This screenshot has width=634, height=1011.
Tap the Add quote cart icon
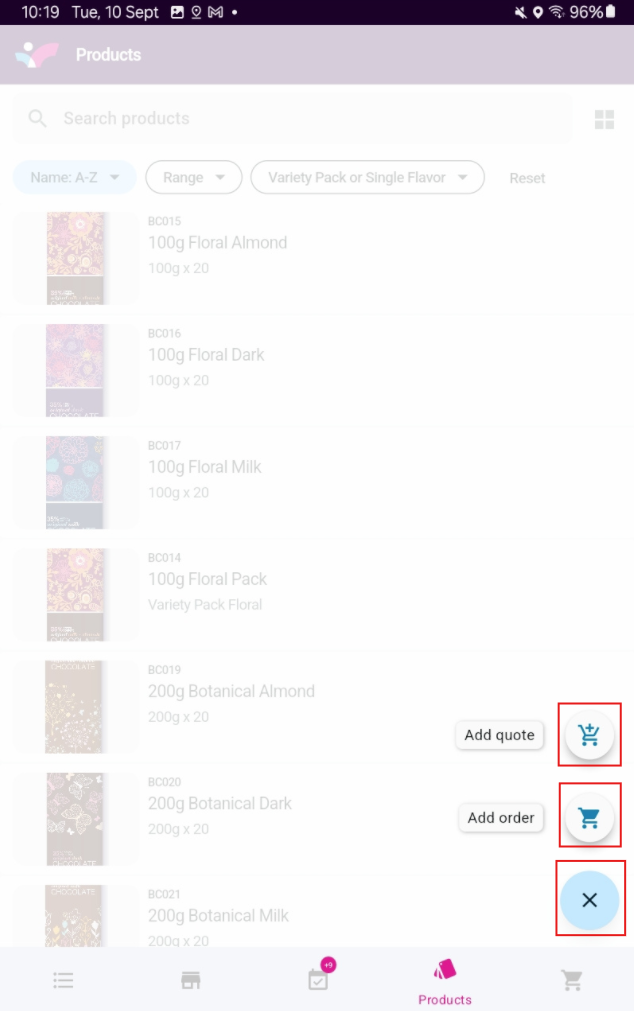(x=589, y=735)
